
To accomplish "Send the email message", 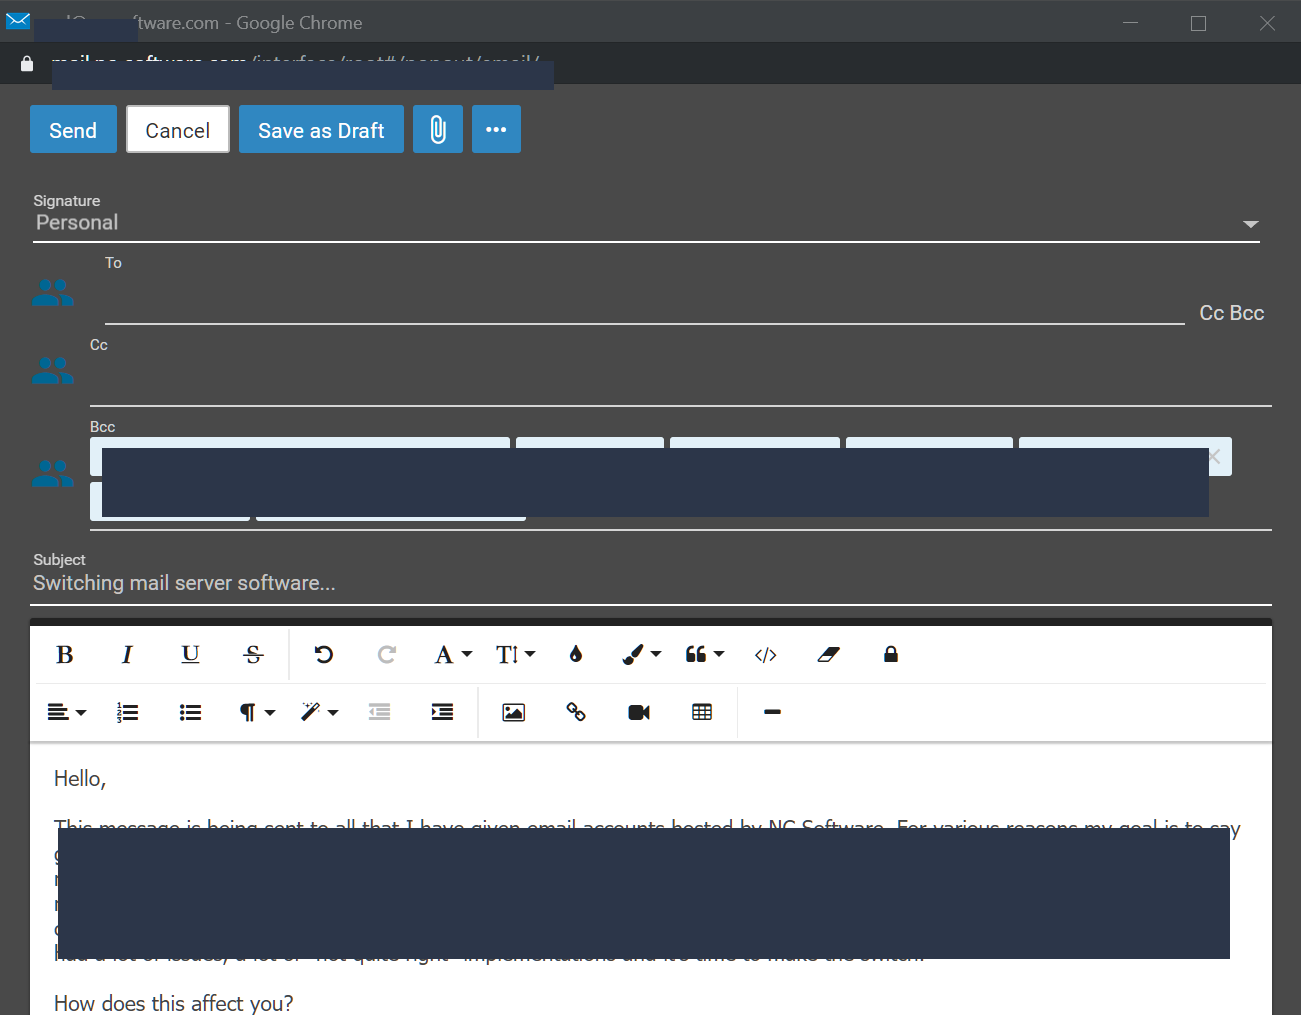I will pos(73,130).
